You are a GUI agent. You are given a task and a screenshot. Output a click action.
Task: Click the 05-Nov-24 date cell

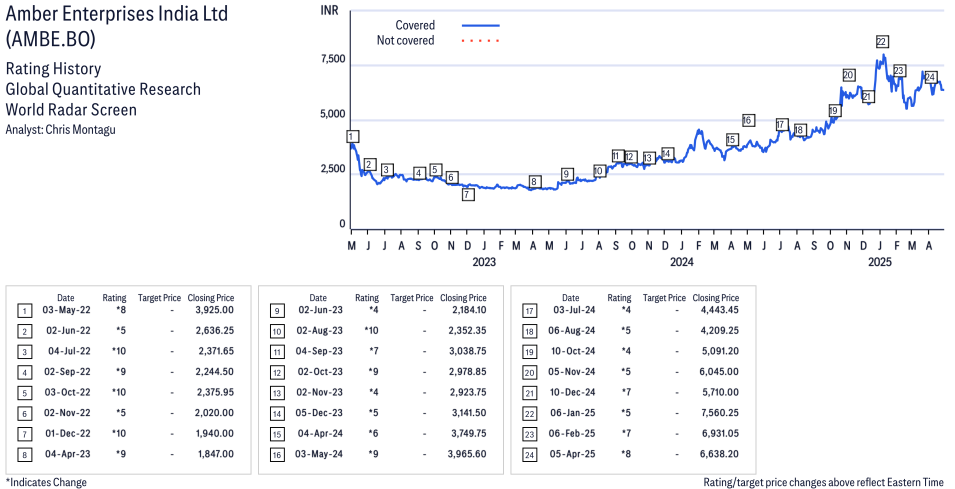(x=572, y=372)
